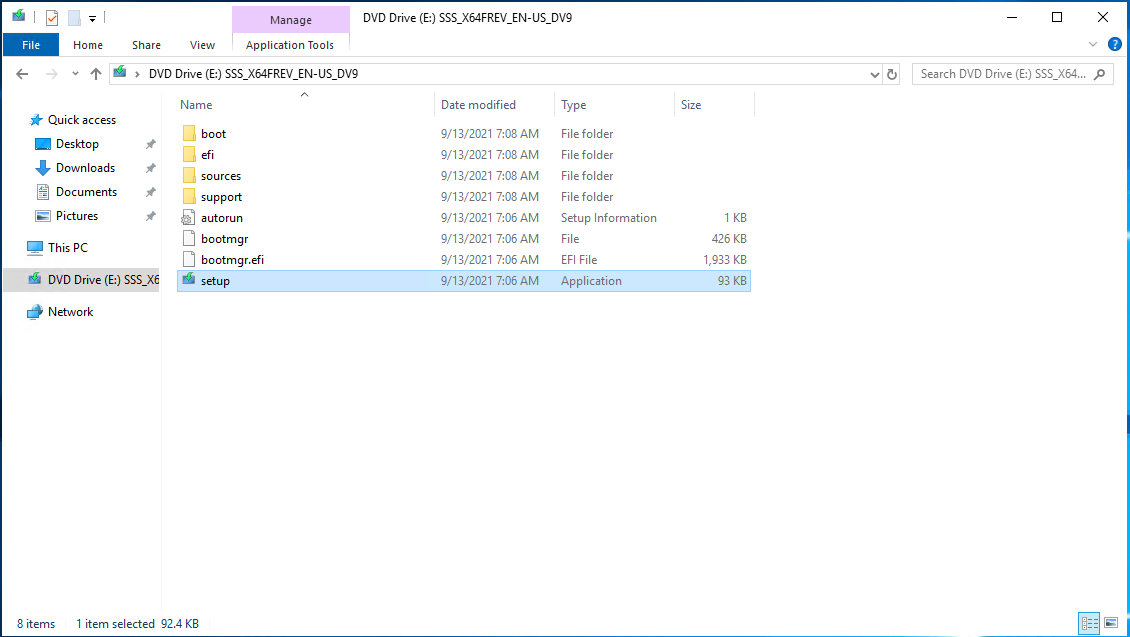Open the File menu
Screen dimensions: 1130x637
click(31, 45)
